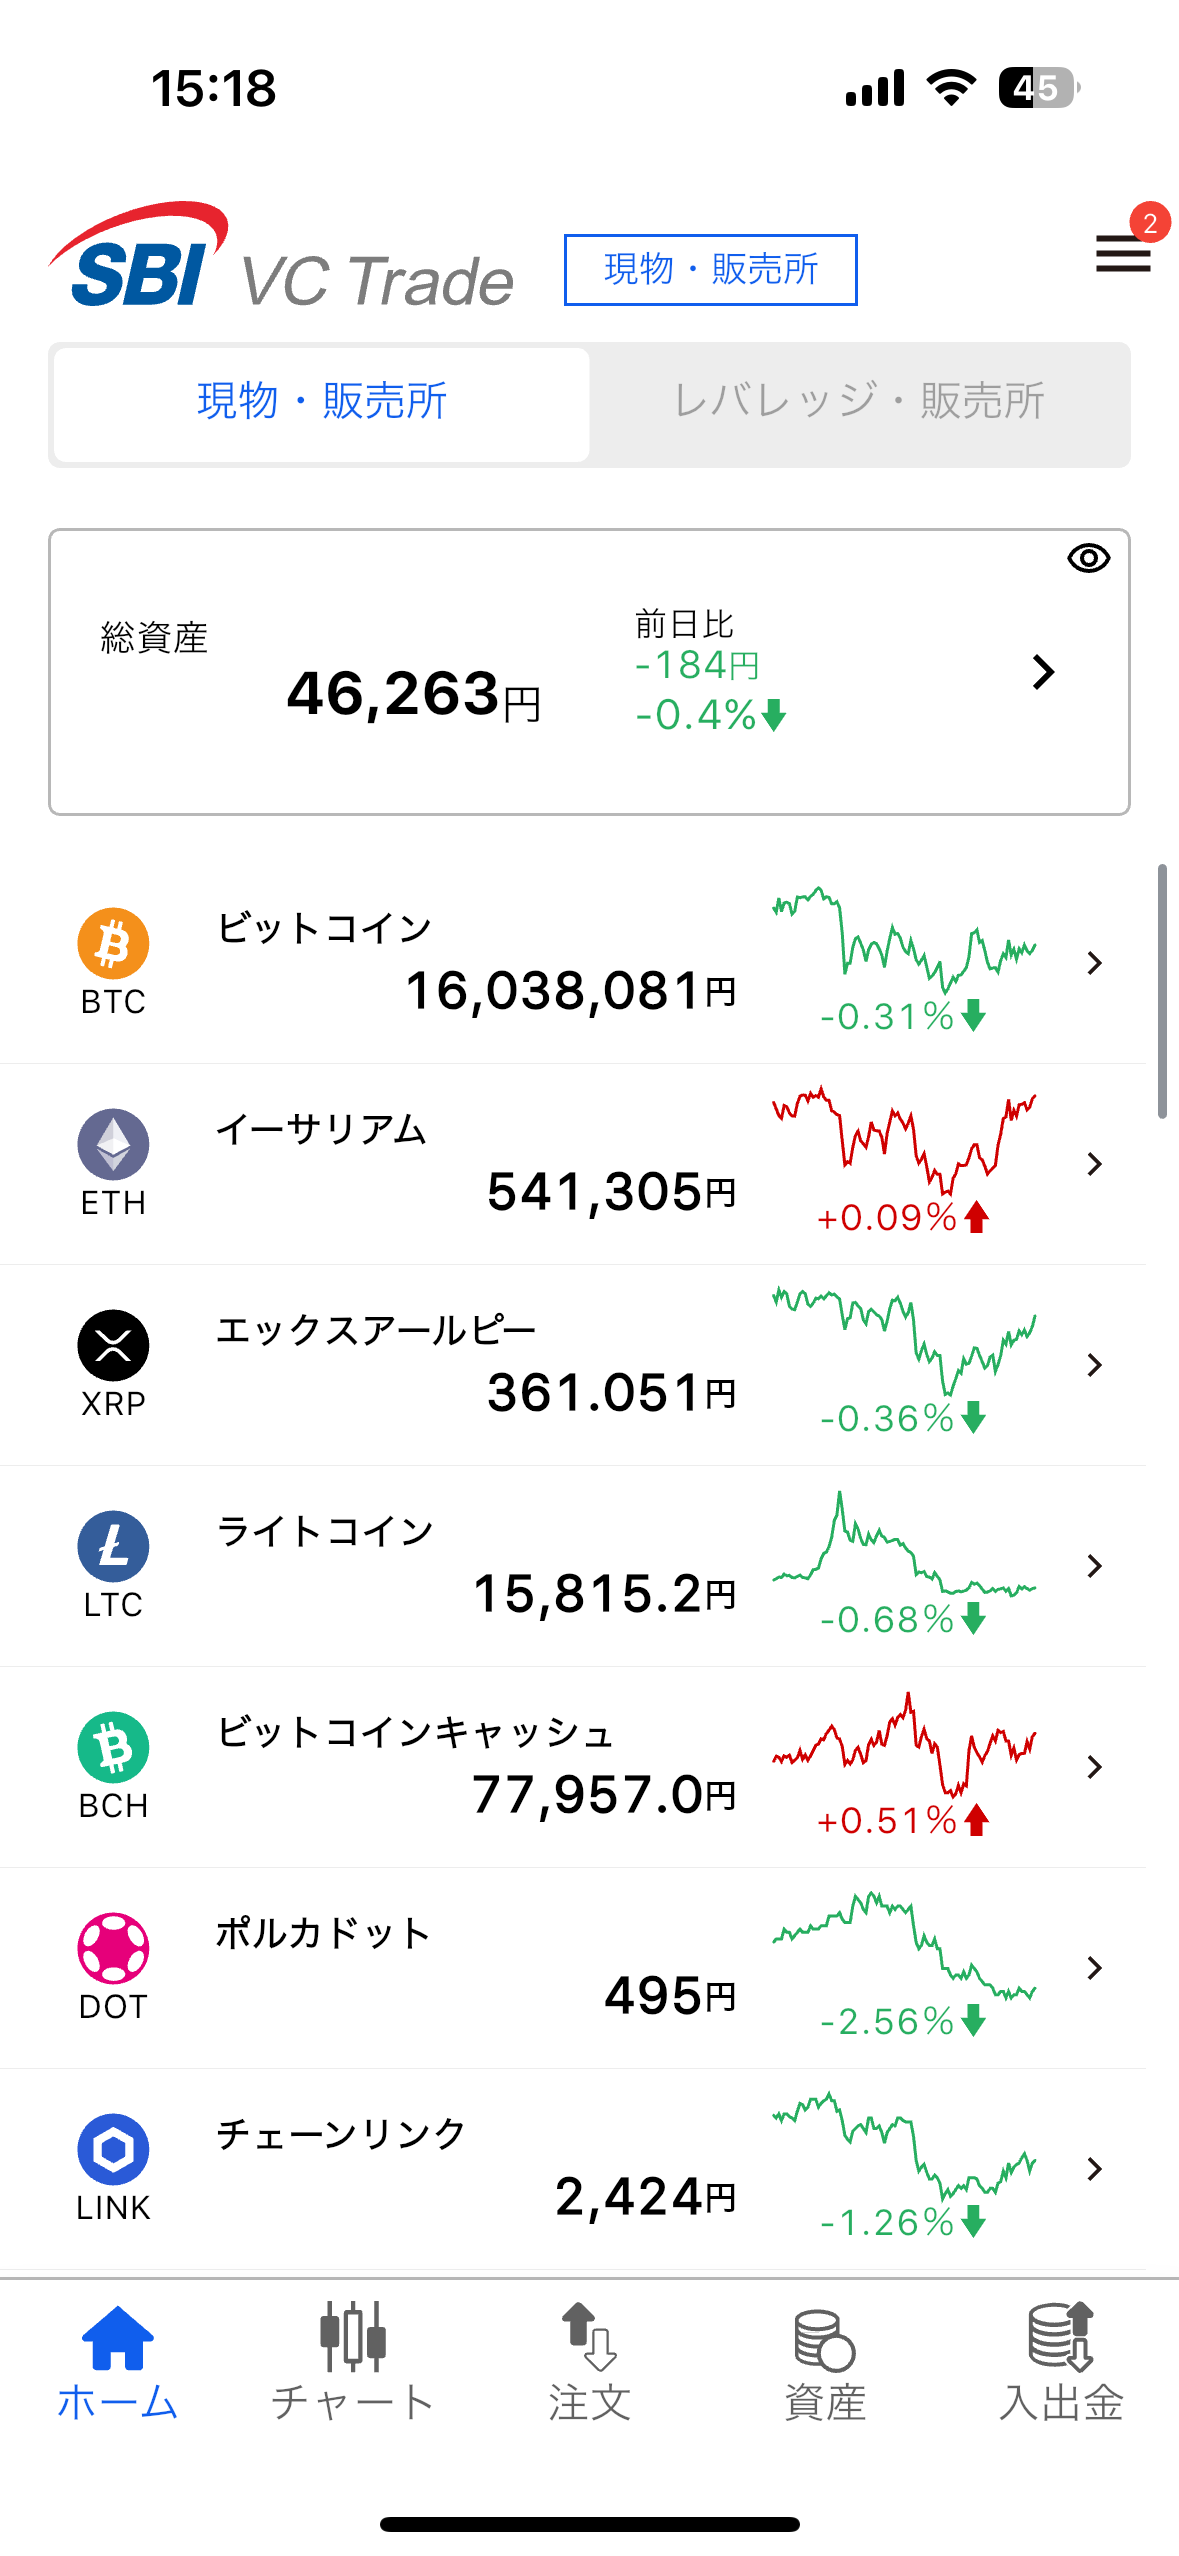This screenshot has width=1179, height=2556.
Task: Tap the Ethereum ETH coin icon
Action: [x=113, y=1144]
